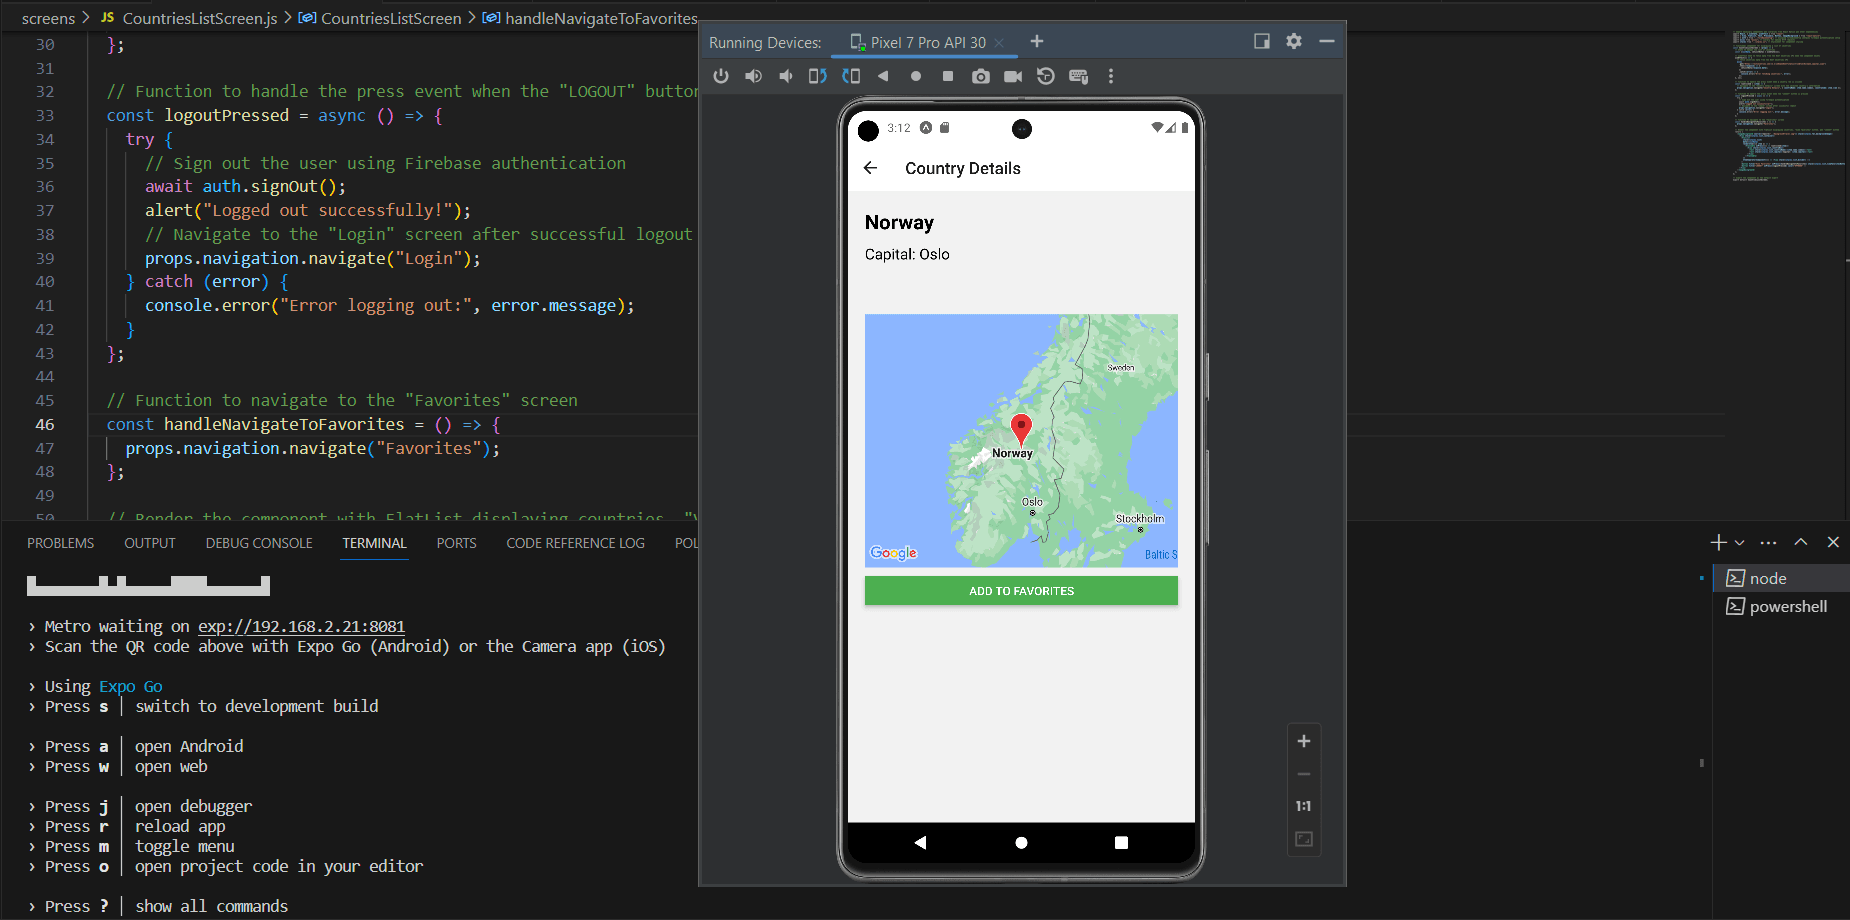Open the PROBLEMS panel tab
The height and width of the screenshot is (920, 1850).
[x=60, y=543]
